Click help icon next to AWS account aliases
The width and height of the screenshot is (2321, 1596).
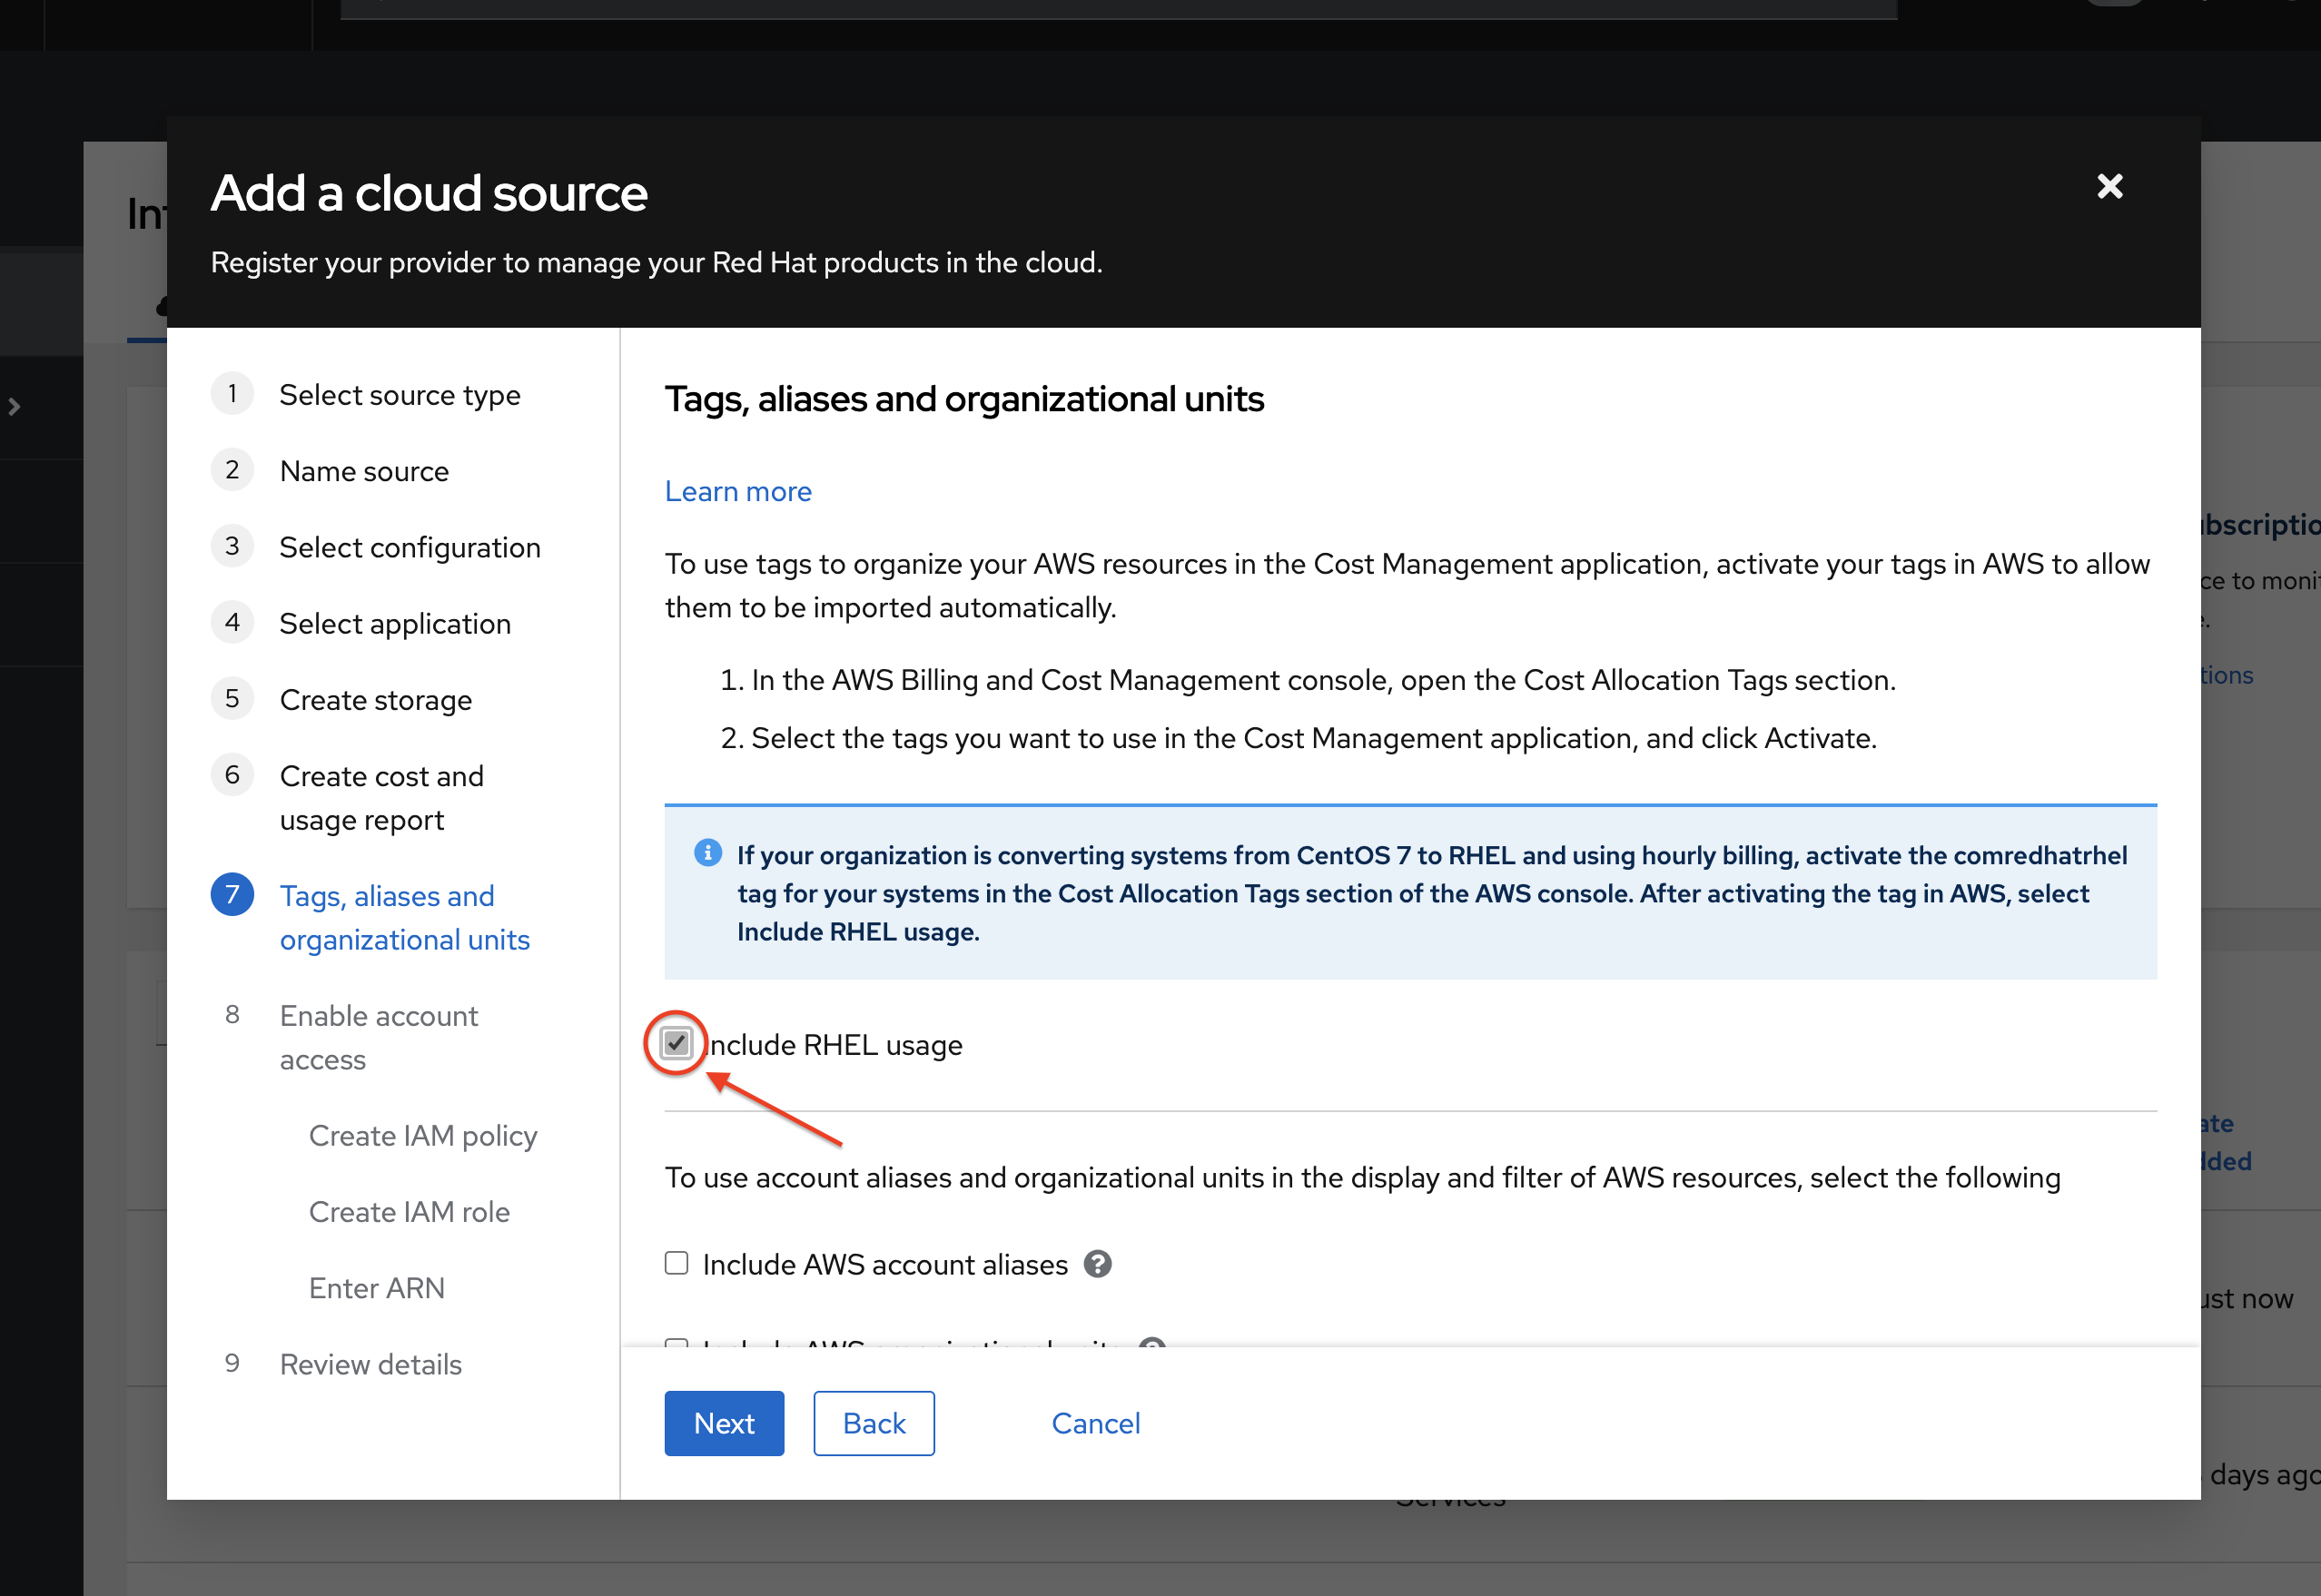pos(1098,1264)
